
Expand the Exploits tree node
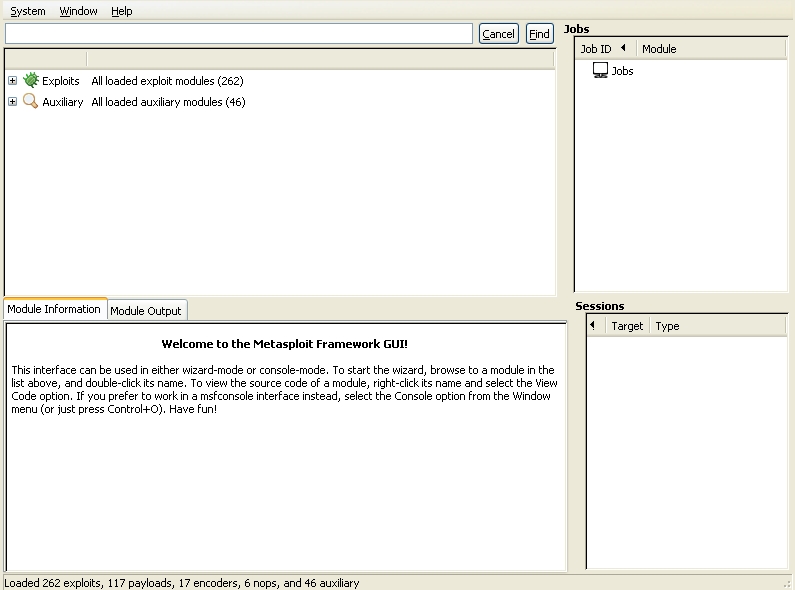[13, 81]
